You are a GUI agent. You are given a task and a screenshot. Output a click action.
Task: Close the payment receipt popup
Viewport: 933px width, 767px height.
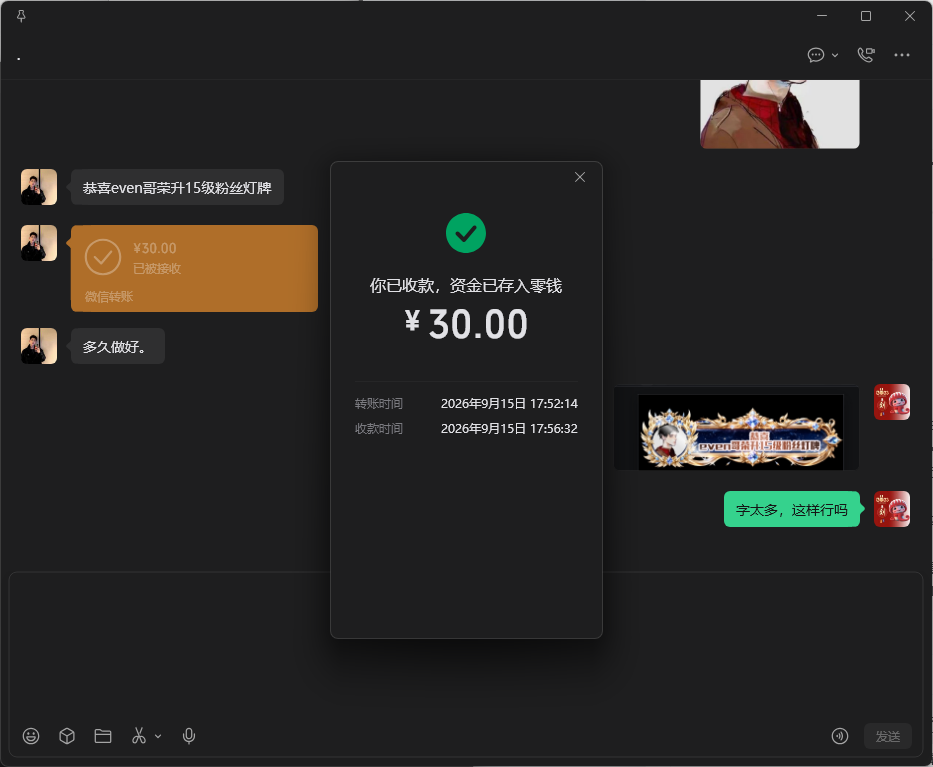(x=580, y=177)
